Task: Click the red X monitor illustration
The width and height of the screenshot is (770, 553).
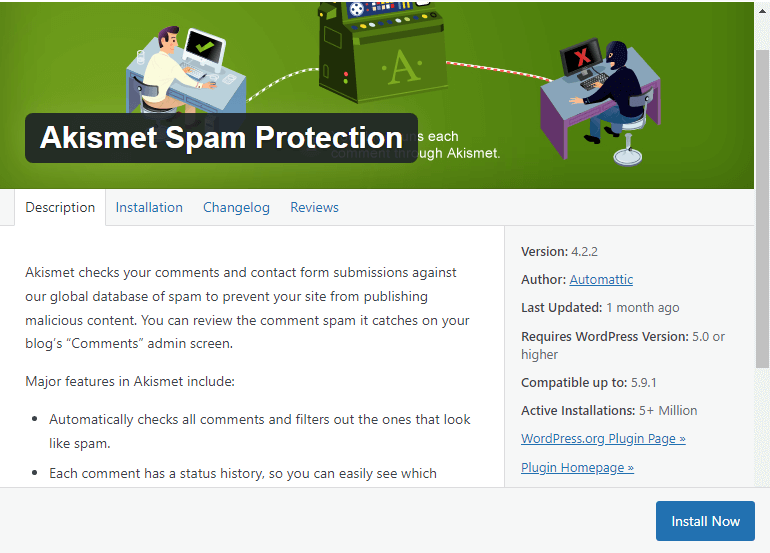Action: [x=582, y=58]
